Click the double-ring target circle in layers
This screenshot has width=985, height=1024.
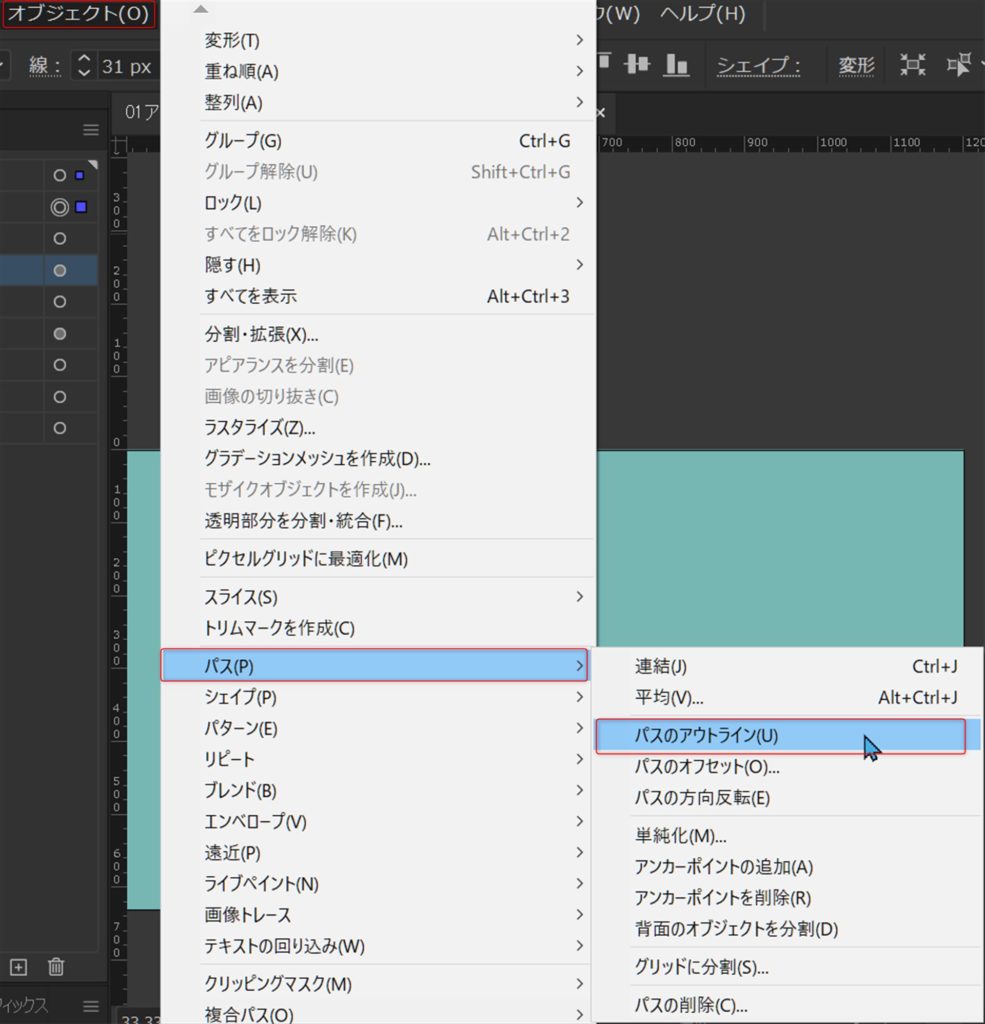coord(60,207)
